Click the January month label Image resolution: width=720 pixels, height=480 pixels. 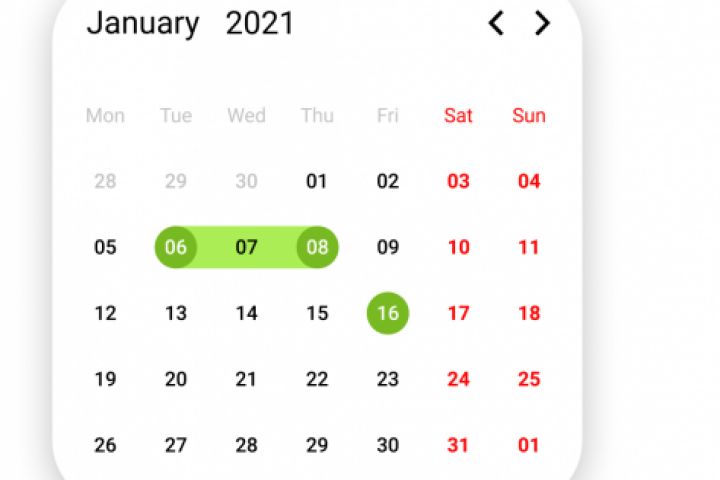tap(143, 23)
